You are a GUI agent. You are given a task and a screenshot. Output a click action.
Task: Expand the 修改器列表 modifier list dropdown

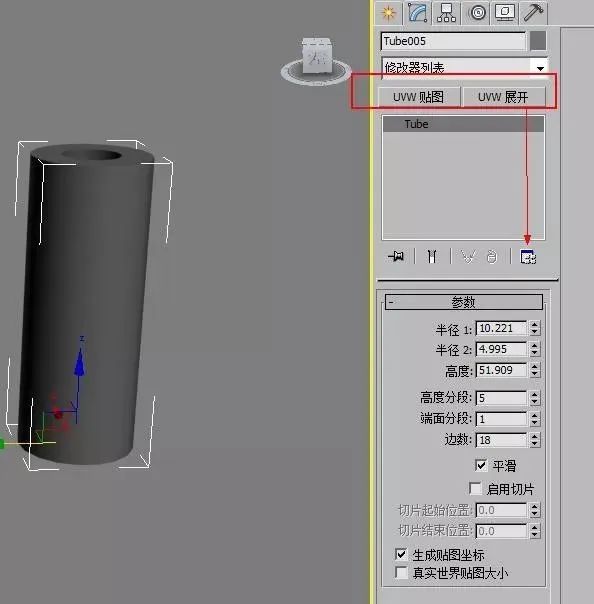(540, 68)
